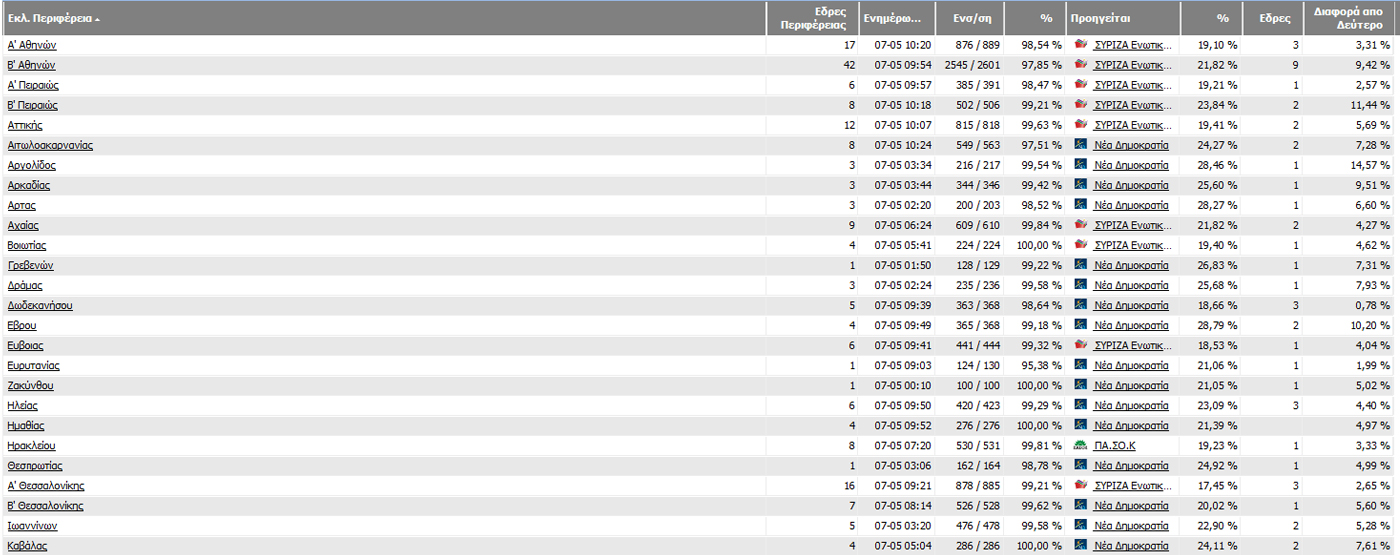The image size is (1400, 555).
Task: Click the SYRIZA logo in Α' Αθηνών row
Action: [1080, 45]
